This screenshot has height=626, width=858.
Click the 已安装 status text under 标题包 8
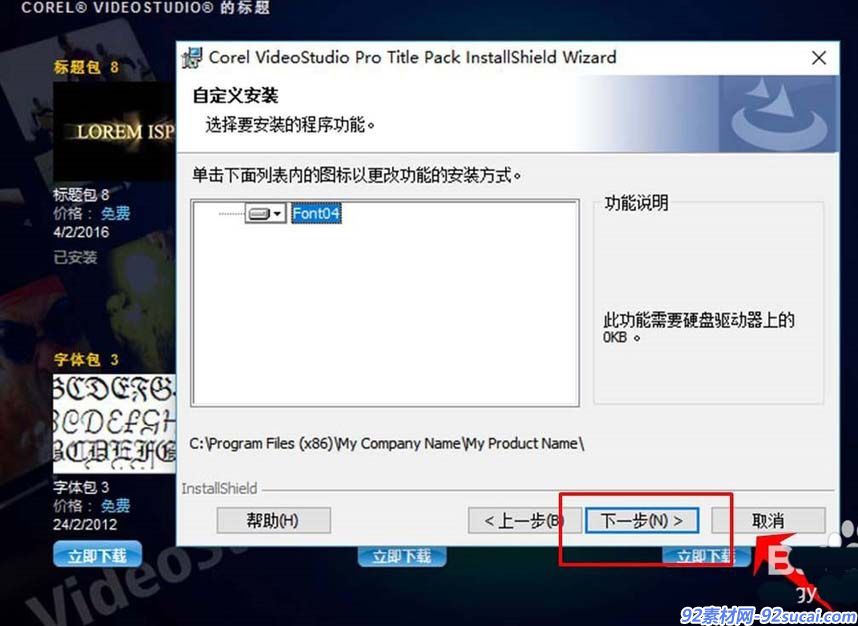76,257
